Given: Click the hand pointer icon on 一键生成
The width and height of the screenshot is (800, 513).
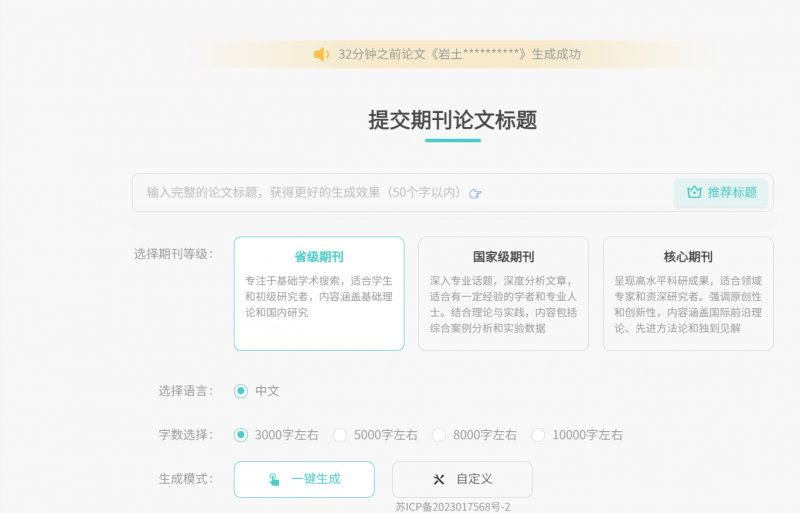Looking at the screenshot, I should tap(274, 479).
